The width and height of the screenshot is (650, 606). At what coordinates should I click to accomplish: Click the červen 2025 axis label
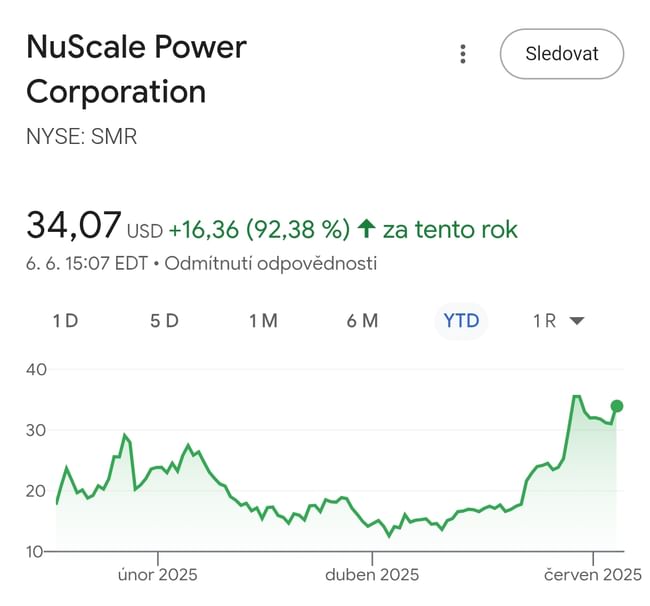coord(592,574)
